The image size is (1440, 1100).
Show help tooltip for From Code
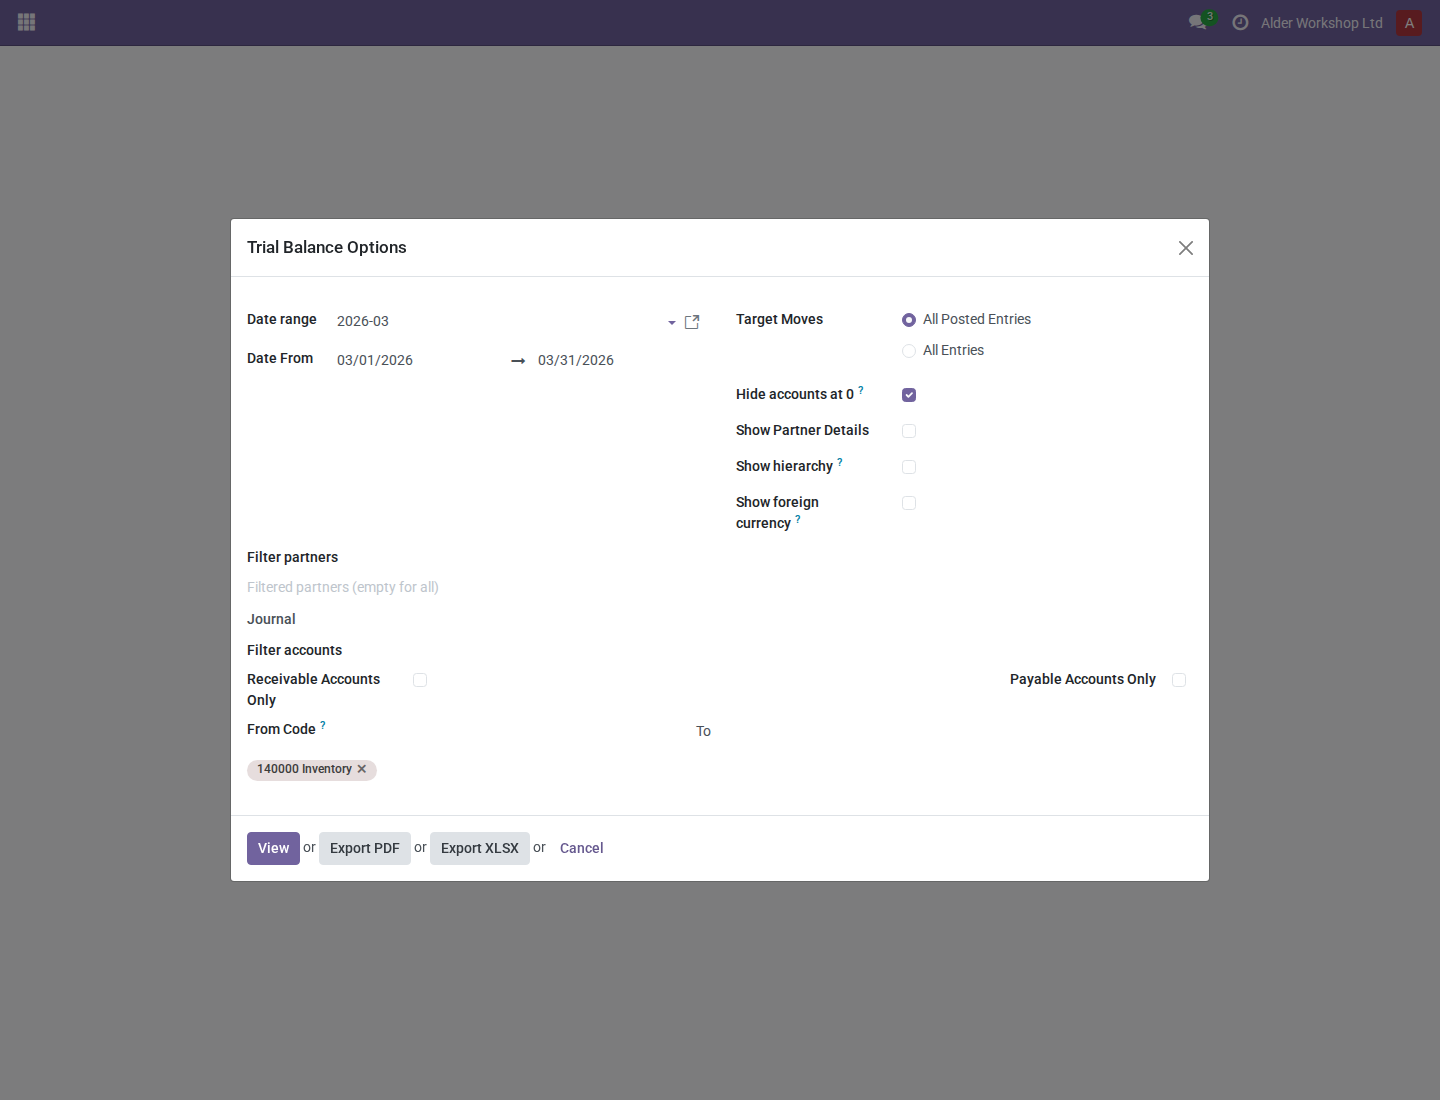323,724
